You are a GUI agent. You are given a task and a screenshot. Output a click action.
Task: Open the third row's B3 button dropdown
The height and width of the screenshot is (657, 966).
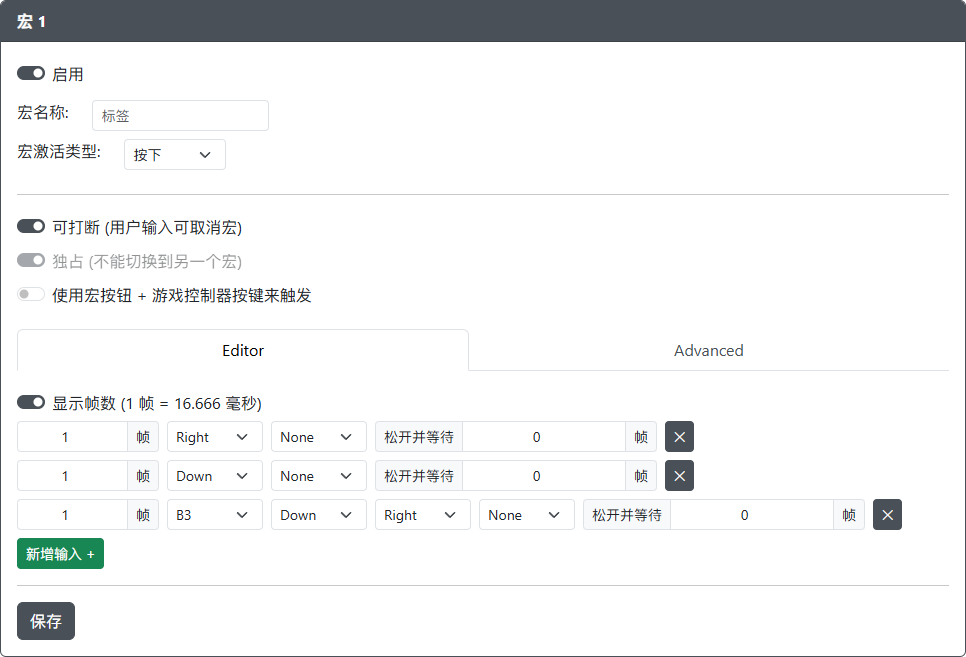click(214, 515)
